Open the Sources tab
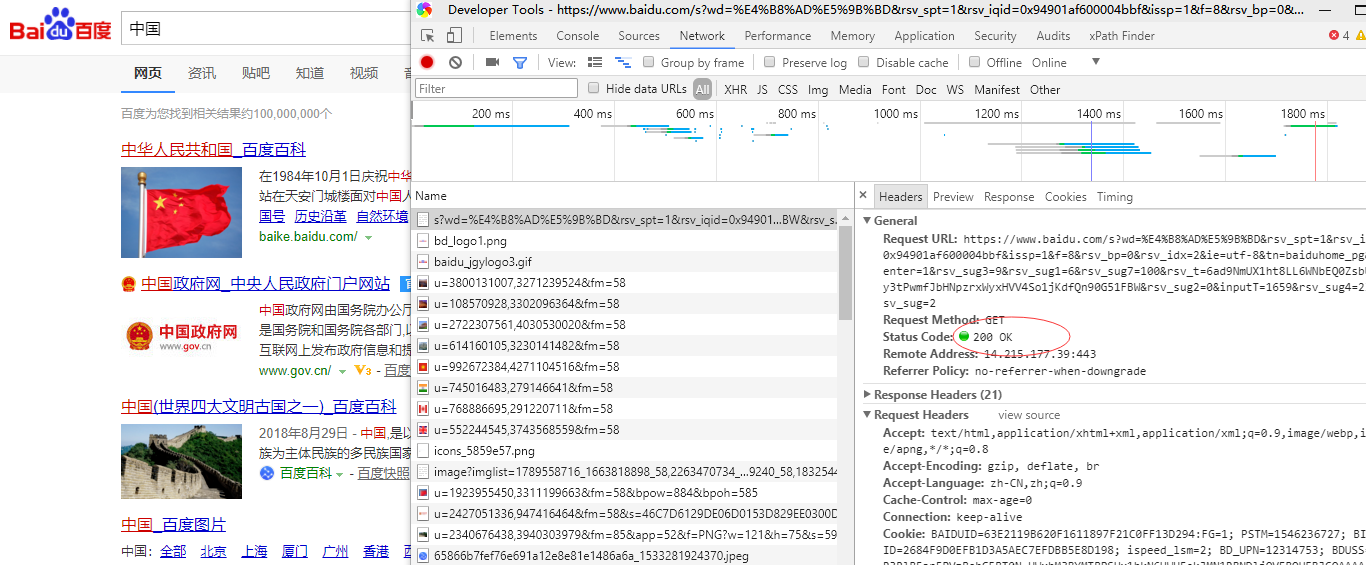1366x565 pixels. tap(639, 36)
